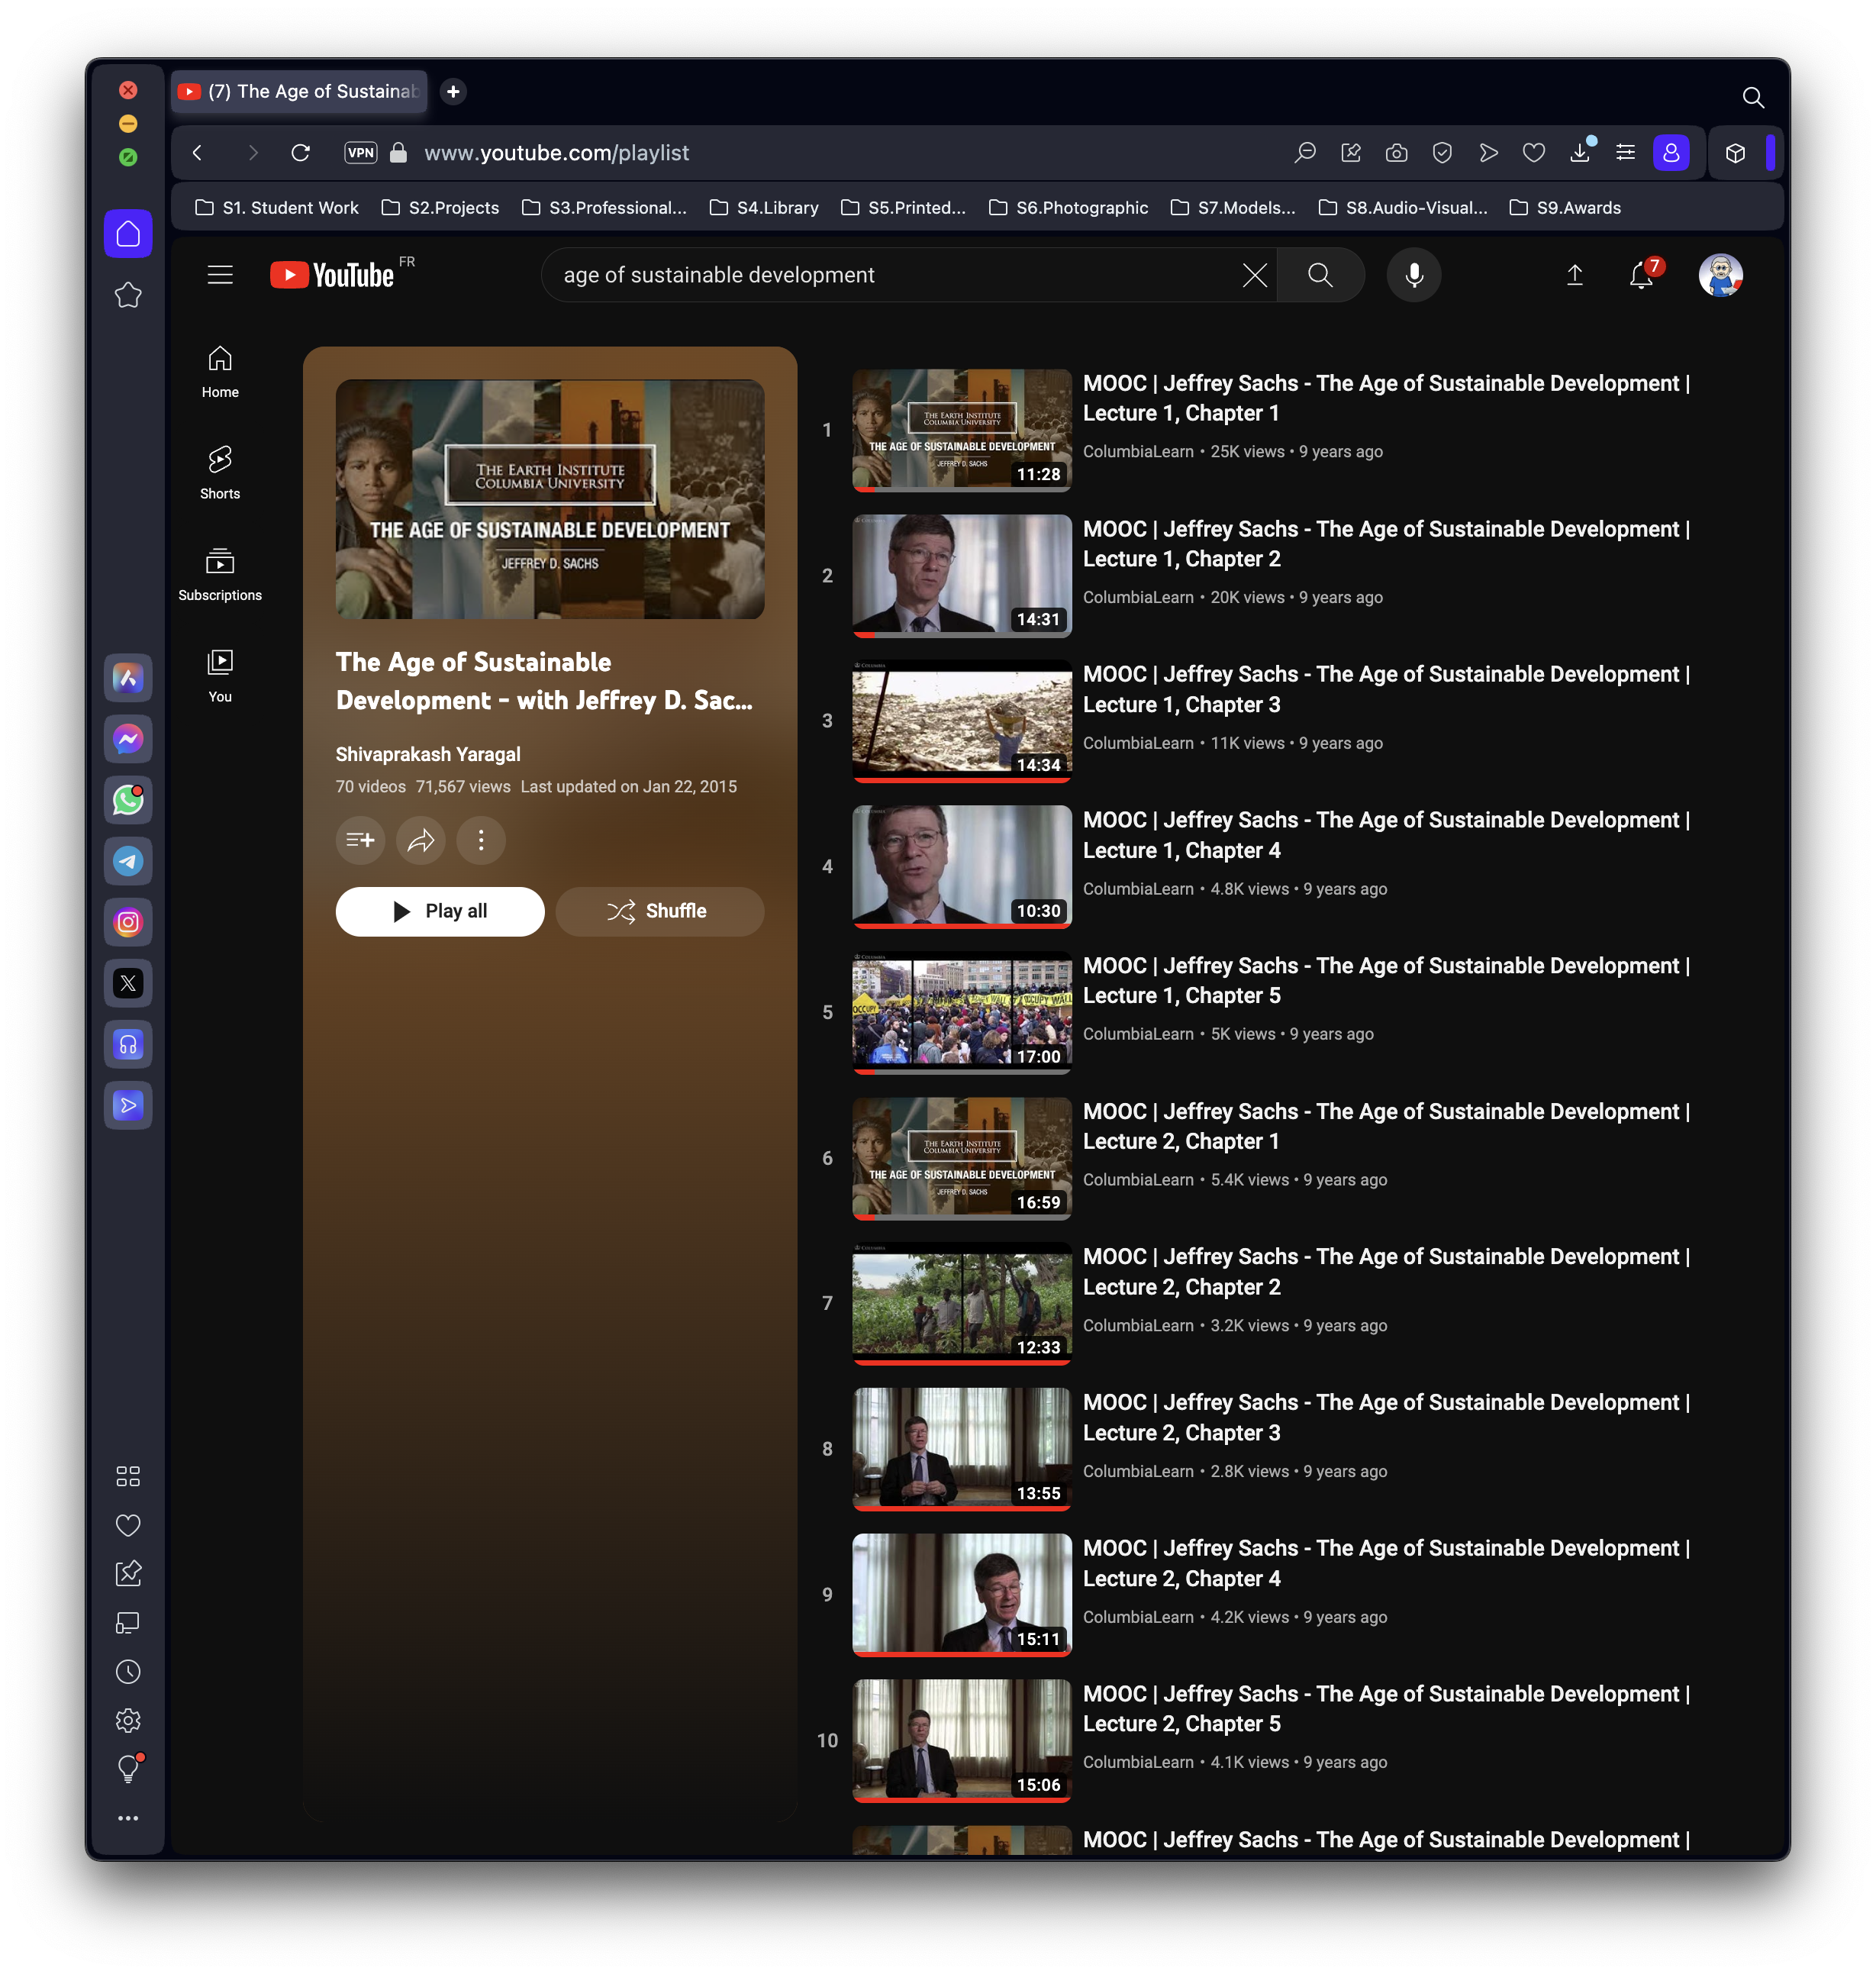1876x1974 pixels.
Task: Open the playlist cover thumbnail
Action: pyautogui.click(x=550, y=499)
